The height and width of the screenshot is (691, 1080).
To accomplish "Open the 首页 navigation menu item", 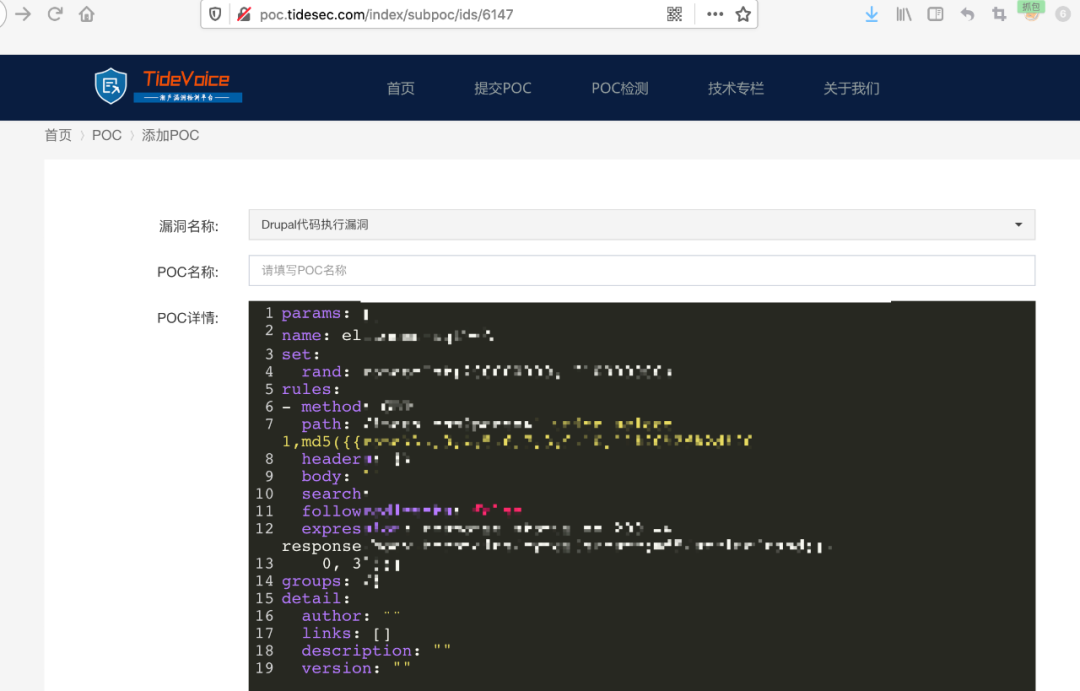I will pos(401,88).
